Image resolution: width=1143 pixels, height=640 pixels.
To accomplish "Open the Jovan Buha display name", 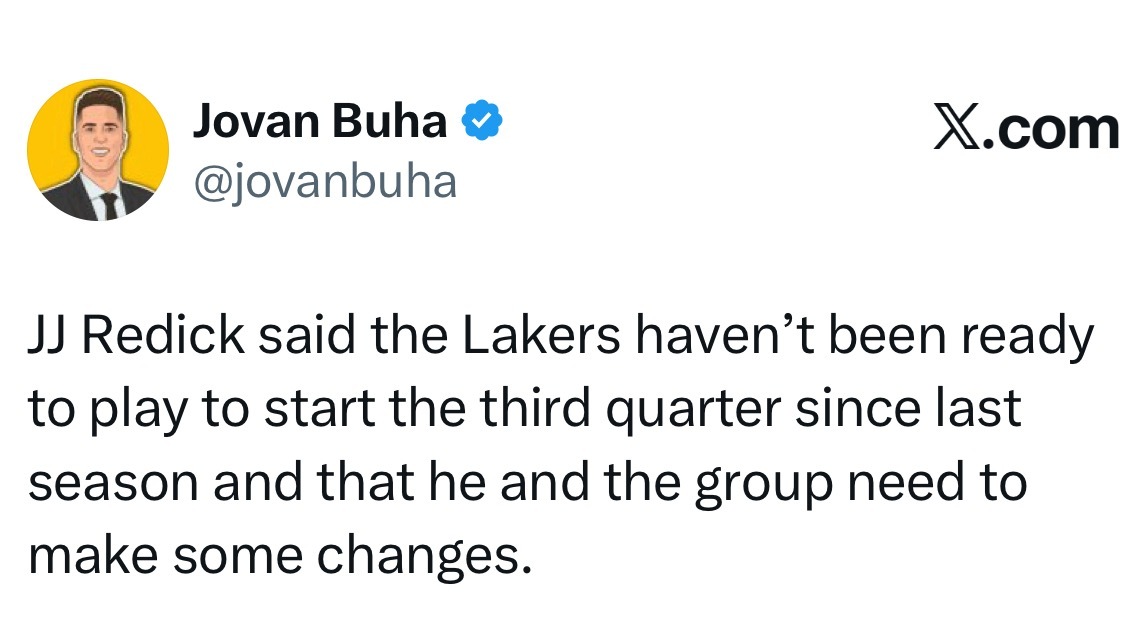I will pyautogui.click(x=320, y=122).
